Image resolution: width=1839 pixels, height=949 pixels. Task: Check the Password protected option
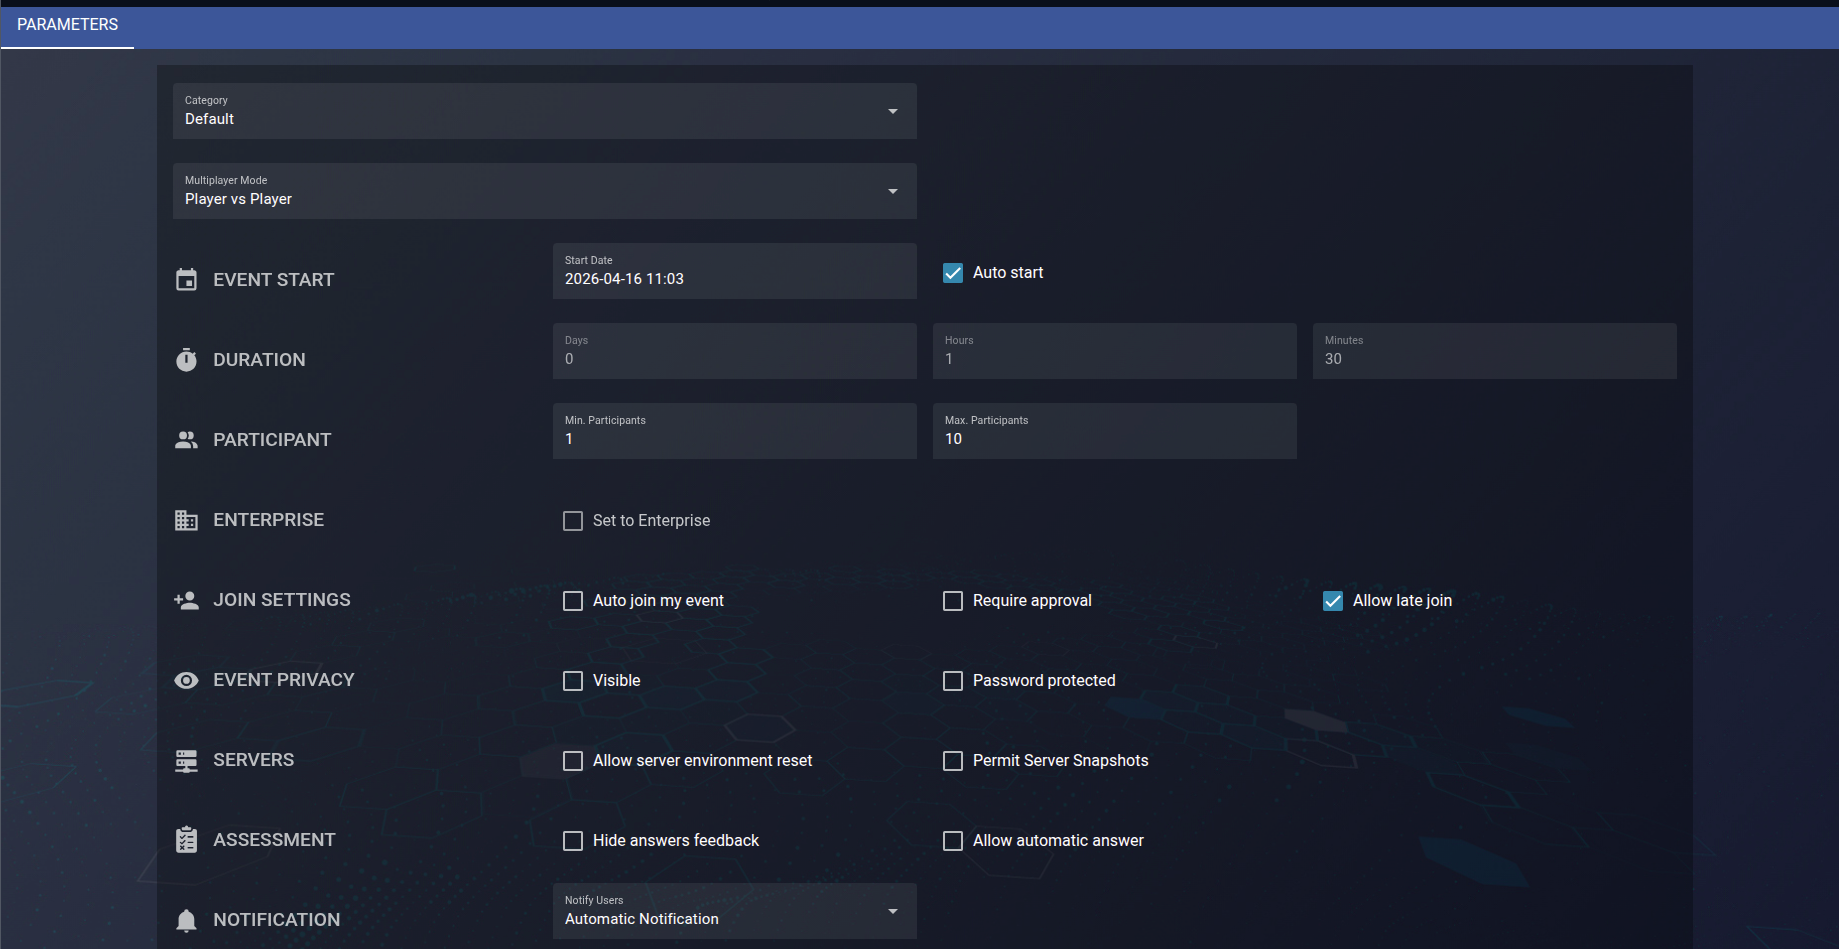coord(953,681)
